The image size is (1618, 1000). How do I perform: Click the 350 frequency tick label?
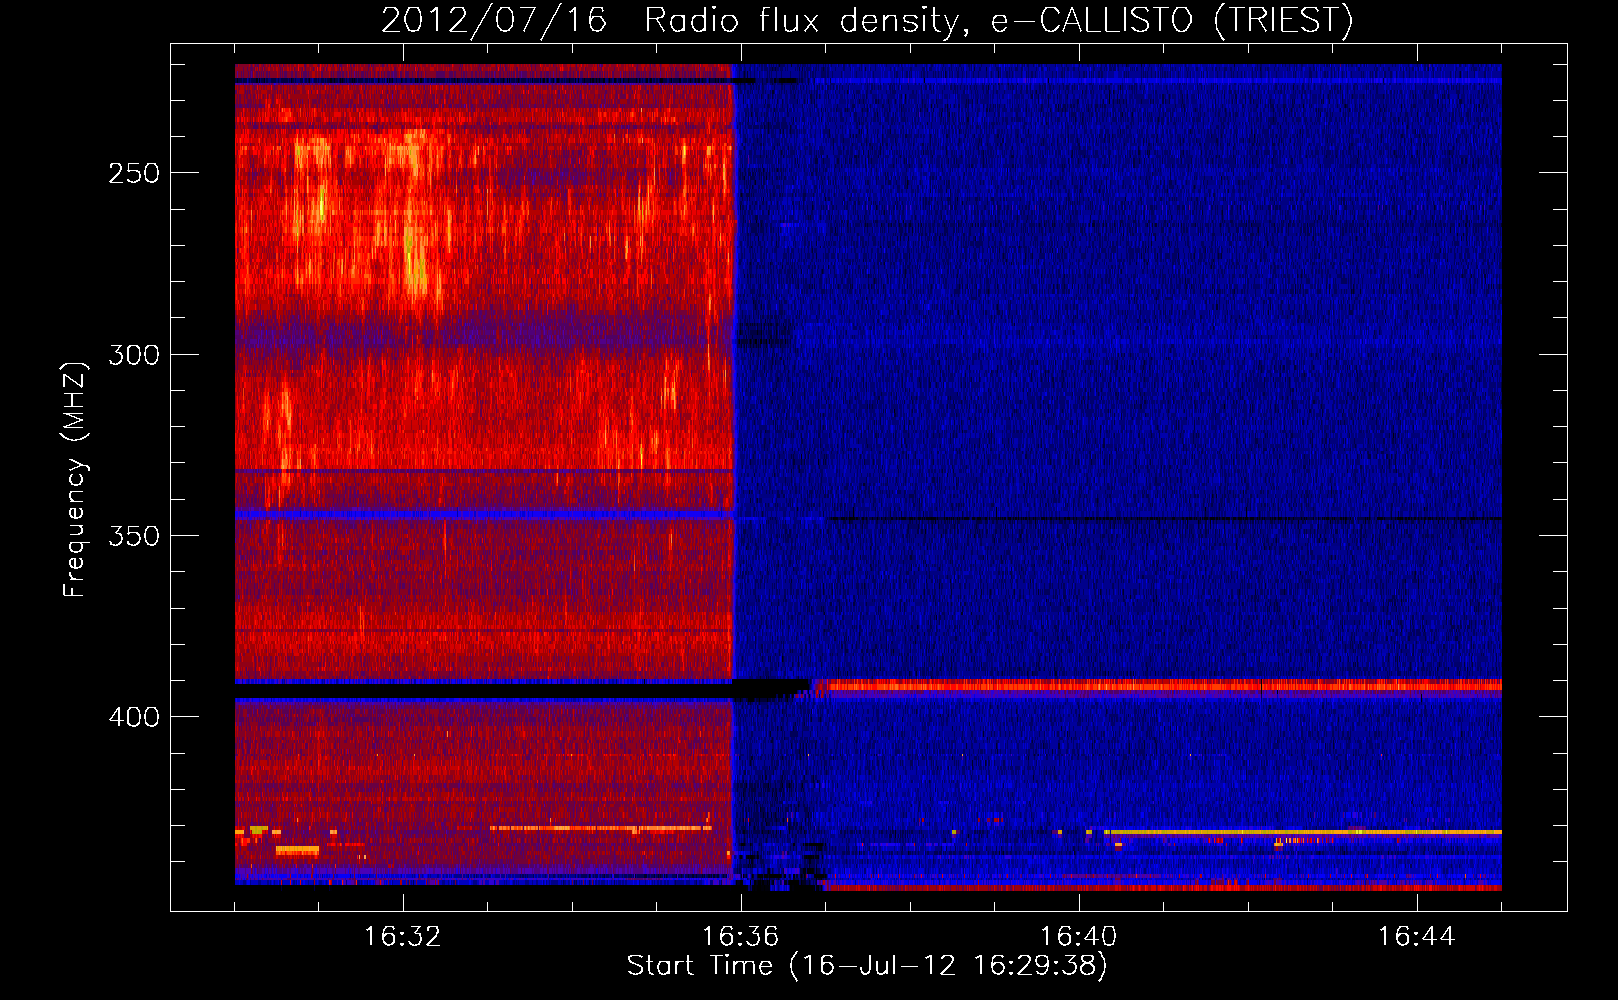(134, 536)
